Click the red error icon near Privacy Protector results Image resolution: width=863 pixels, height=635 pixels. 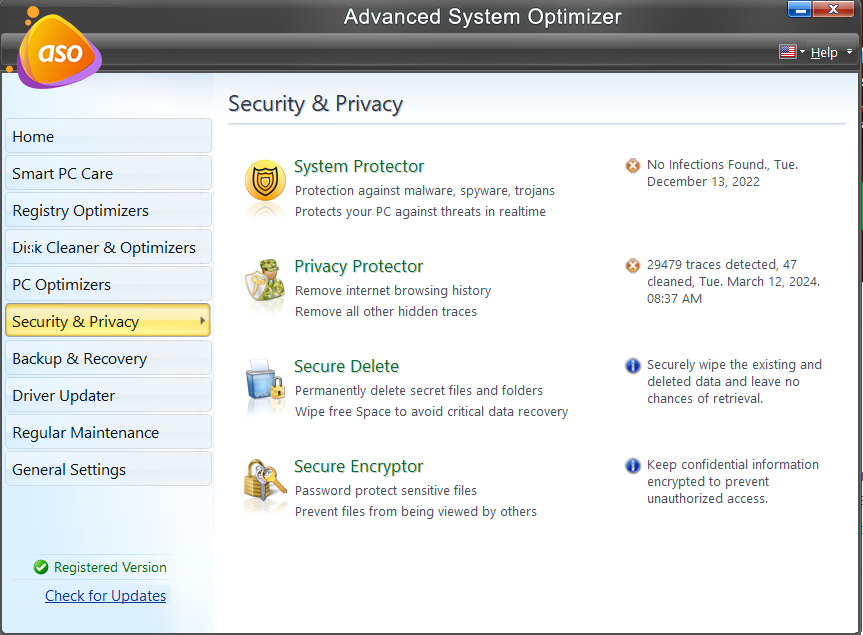(632, 265)
